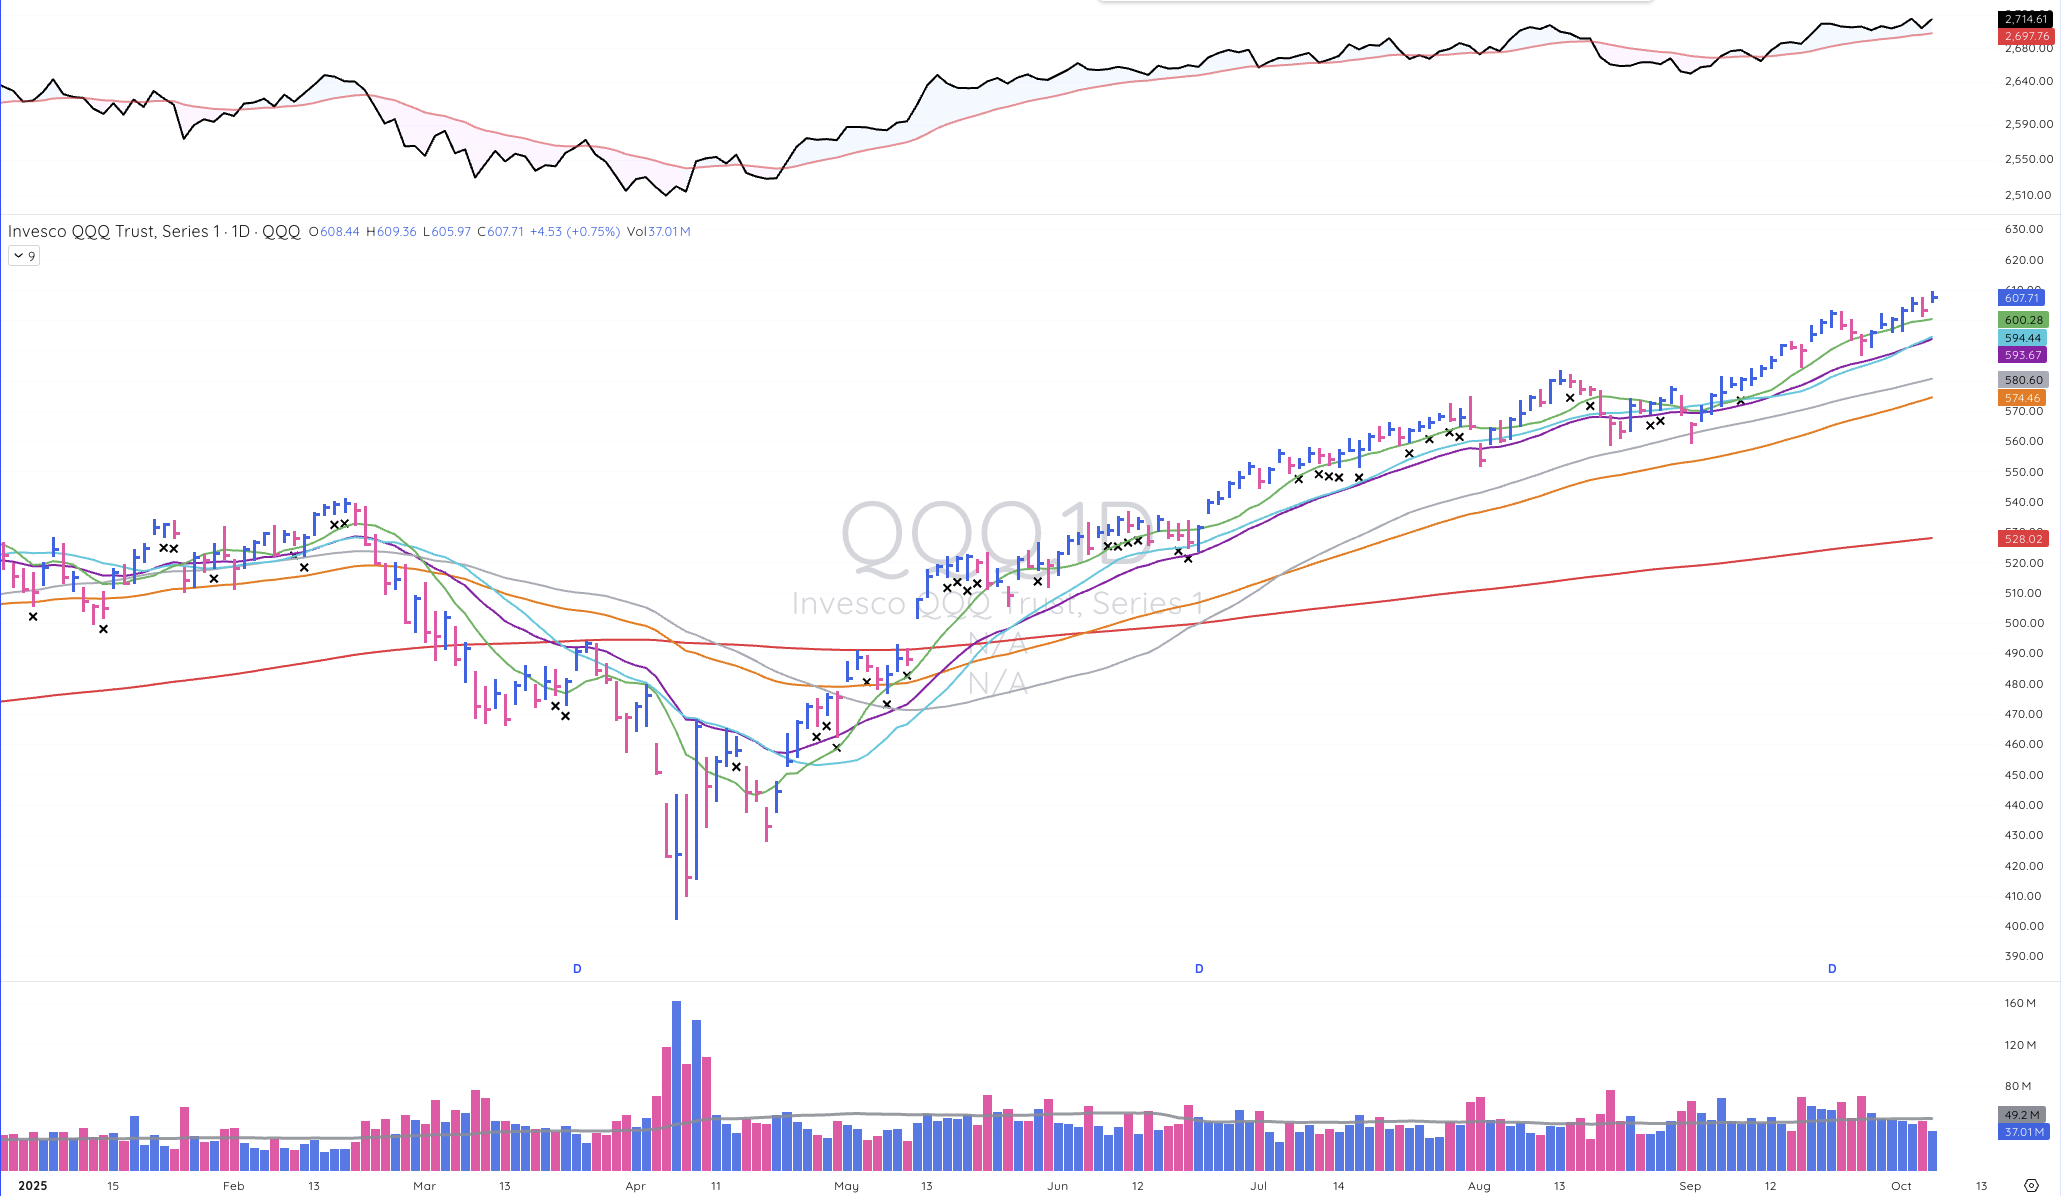The height and width of the screenshot is (1196, 2061).
Task: Click the dividend D marker near April
Action: click(x=577, y=968)
